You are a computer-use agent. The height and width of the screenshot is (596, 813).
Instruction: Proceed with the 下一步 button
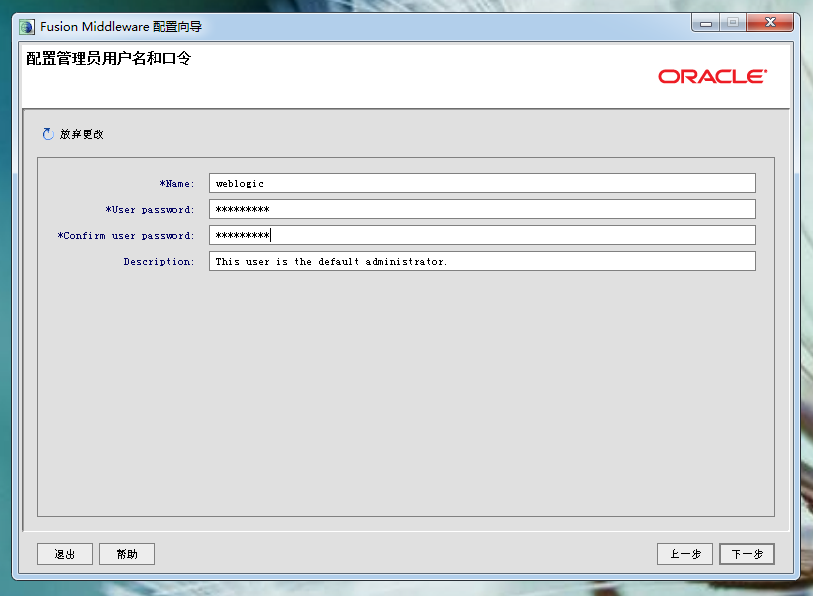coord(747,554)
